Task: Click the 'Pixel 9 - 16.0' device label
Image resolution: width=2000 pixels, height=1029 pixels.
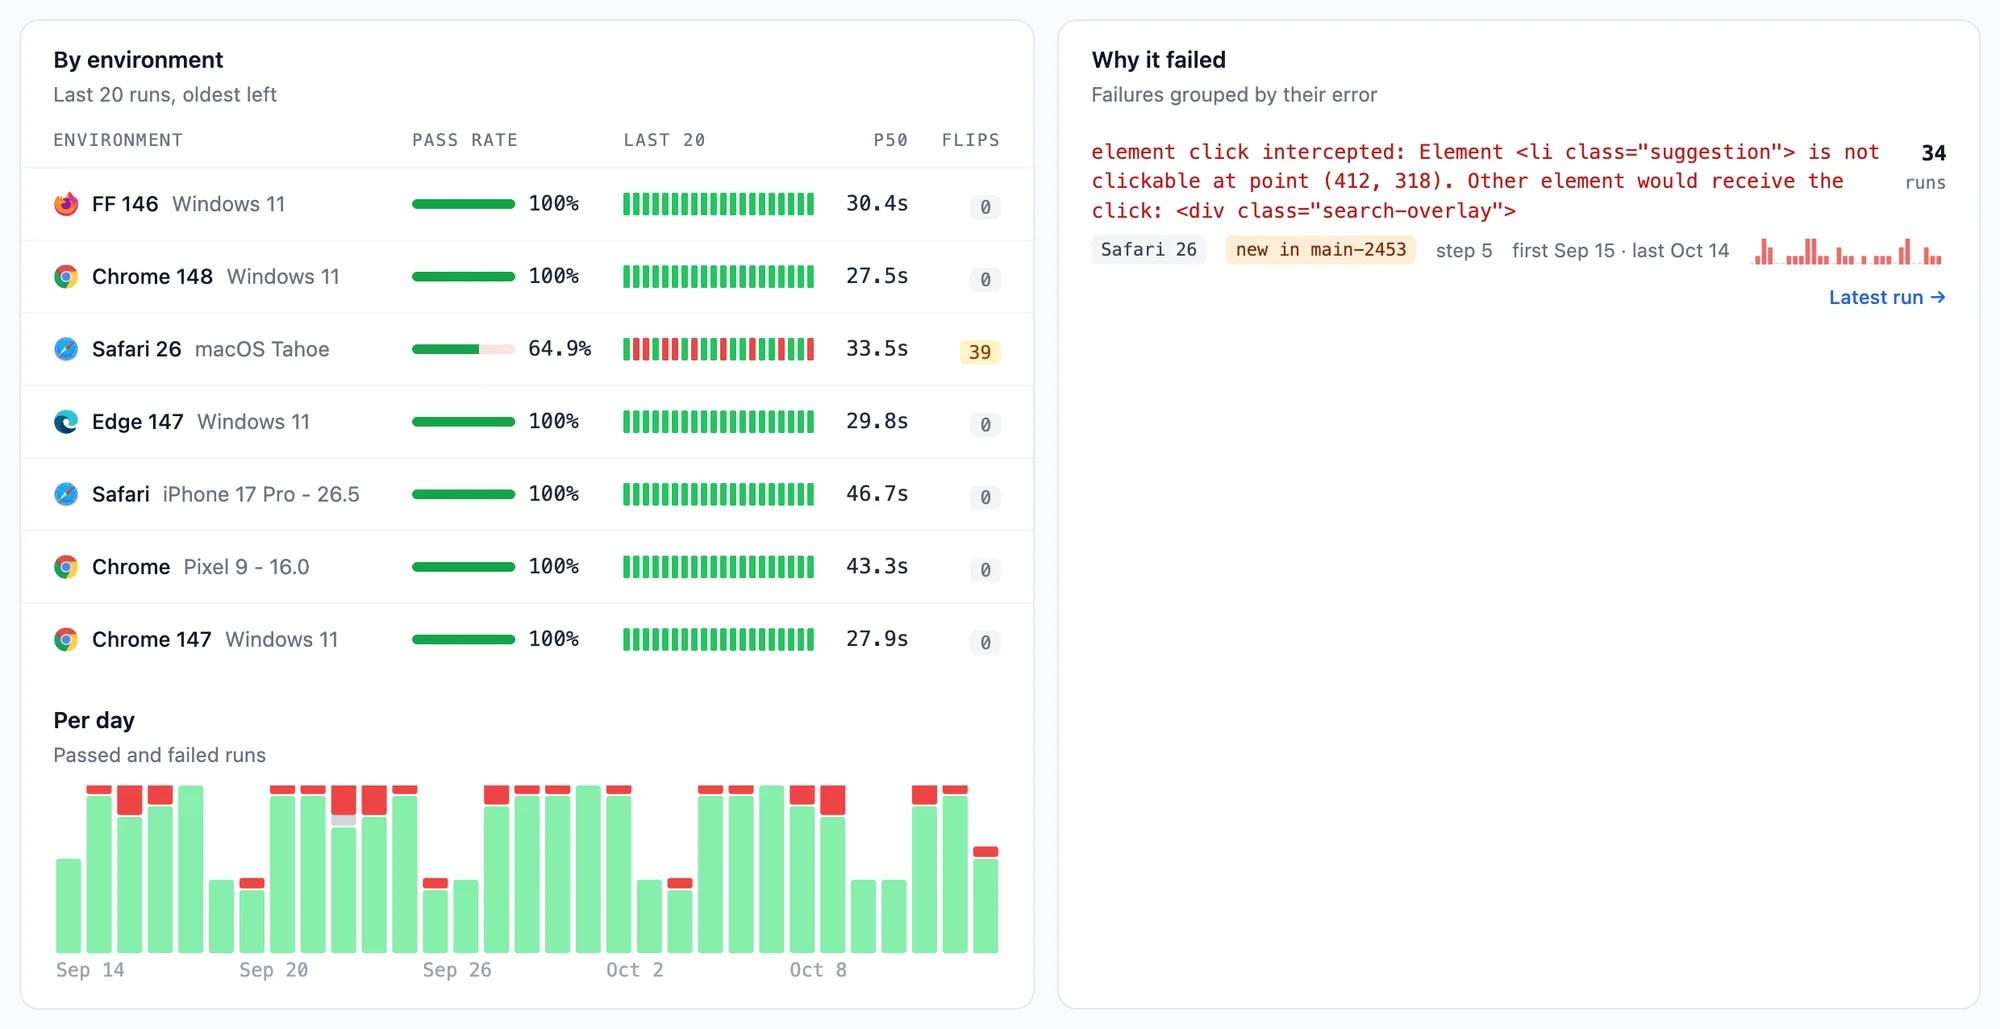Action: [246, 567]
